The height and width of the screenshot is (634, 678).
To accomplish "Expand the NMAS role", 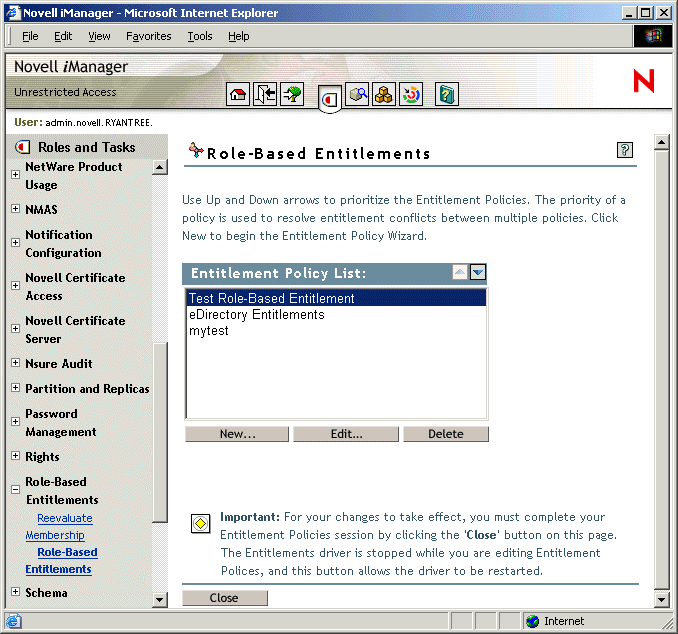I will point(16,208).
